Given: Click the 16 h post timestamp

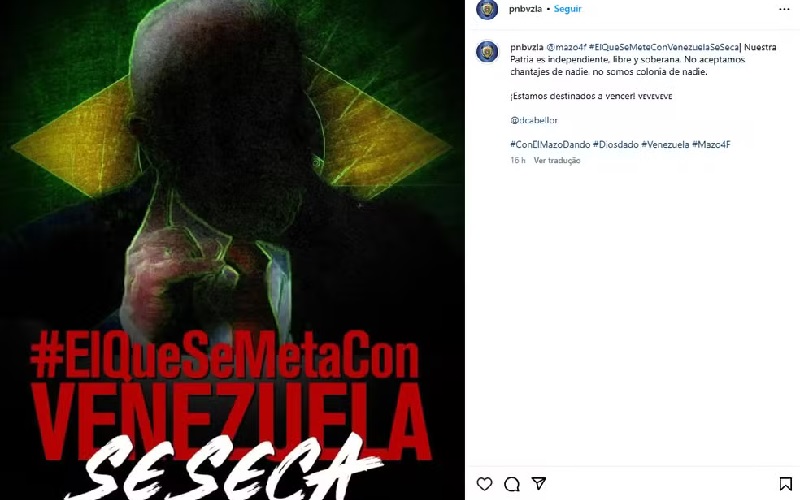Looking at the screenshot, I should click(517, 160).
